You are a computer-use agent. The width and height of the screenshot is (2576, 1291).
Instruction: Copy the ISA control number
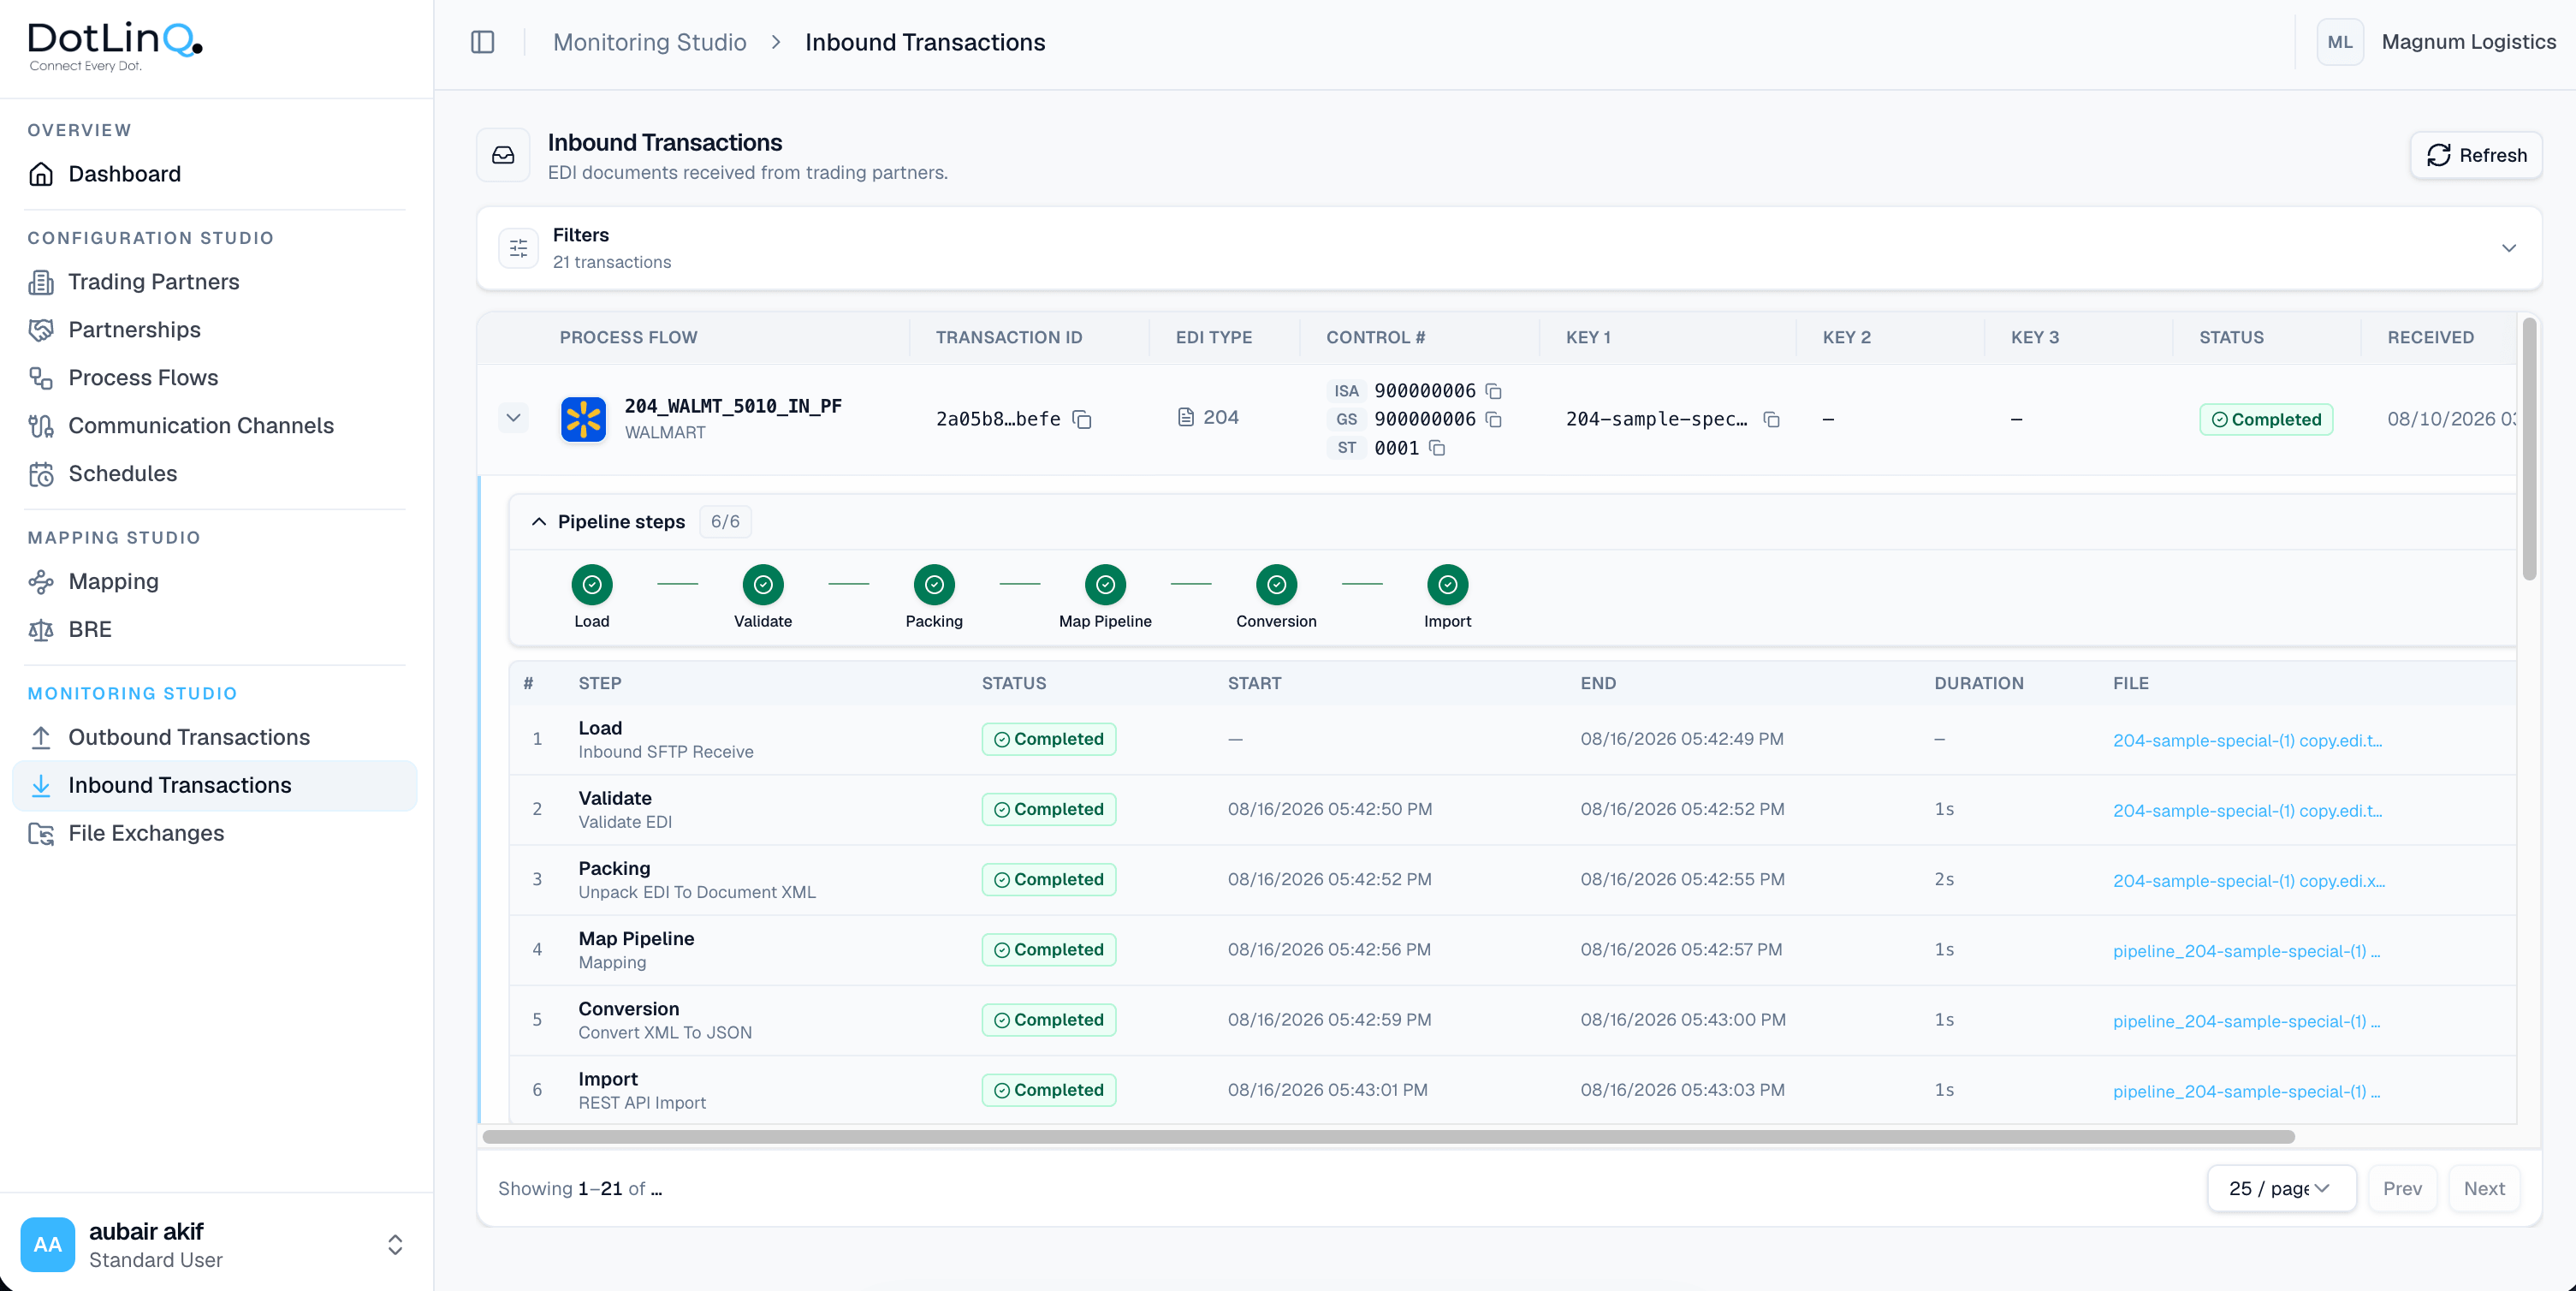[x=1493, y=391]
